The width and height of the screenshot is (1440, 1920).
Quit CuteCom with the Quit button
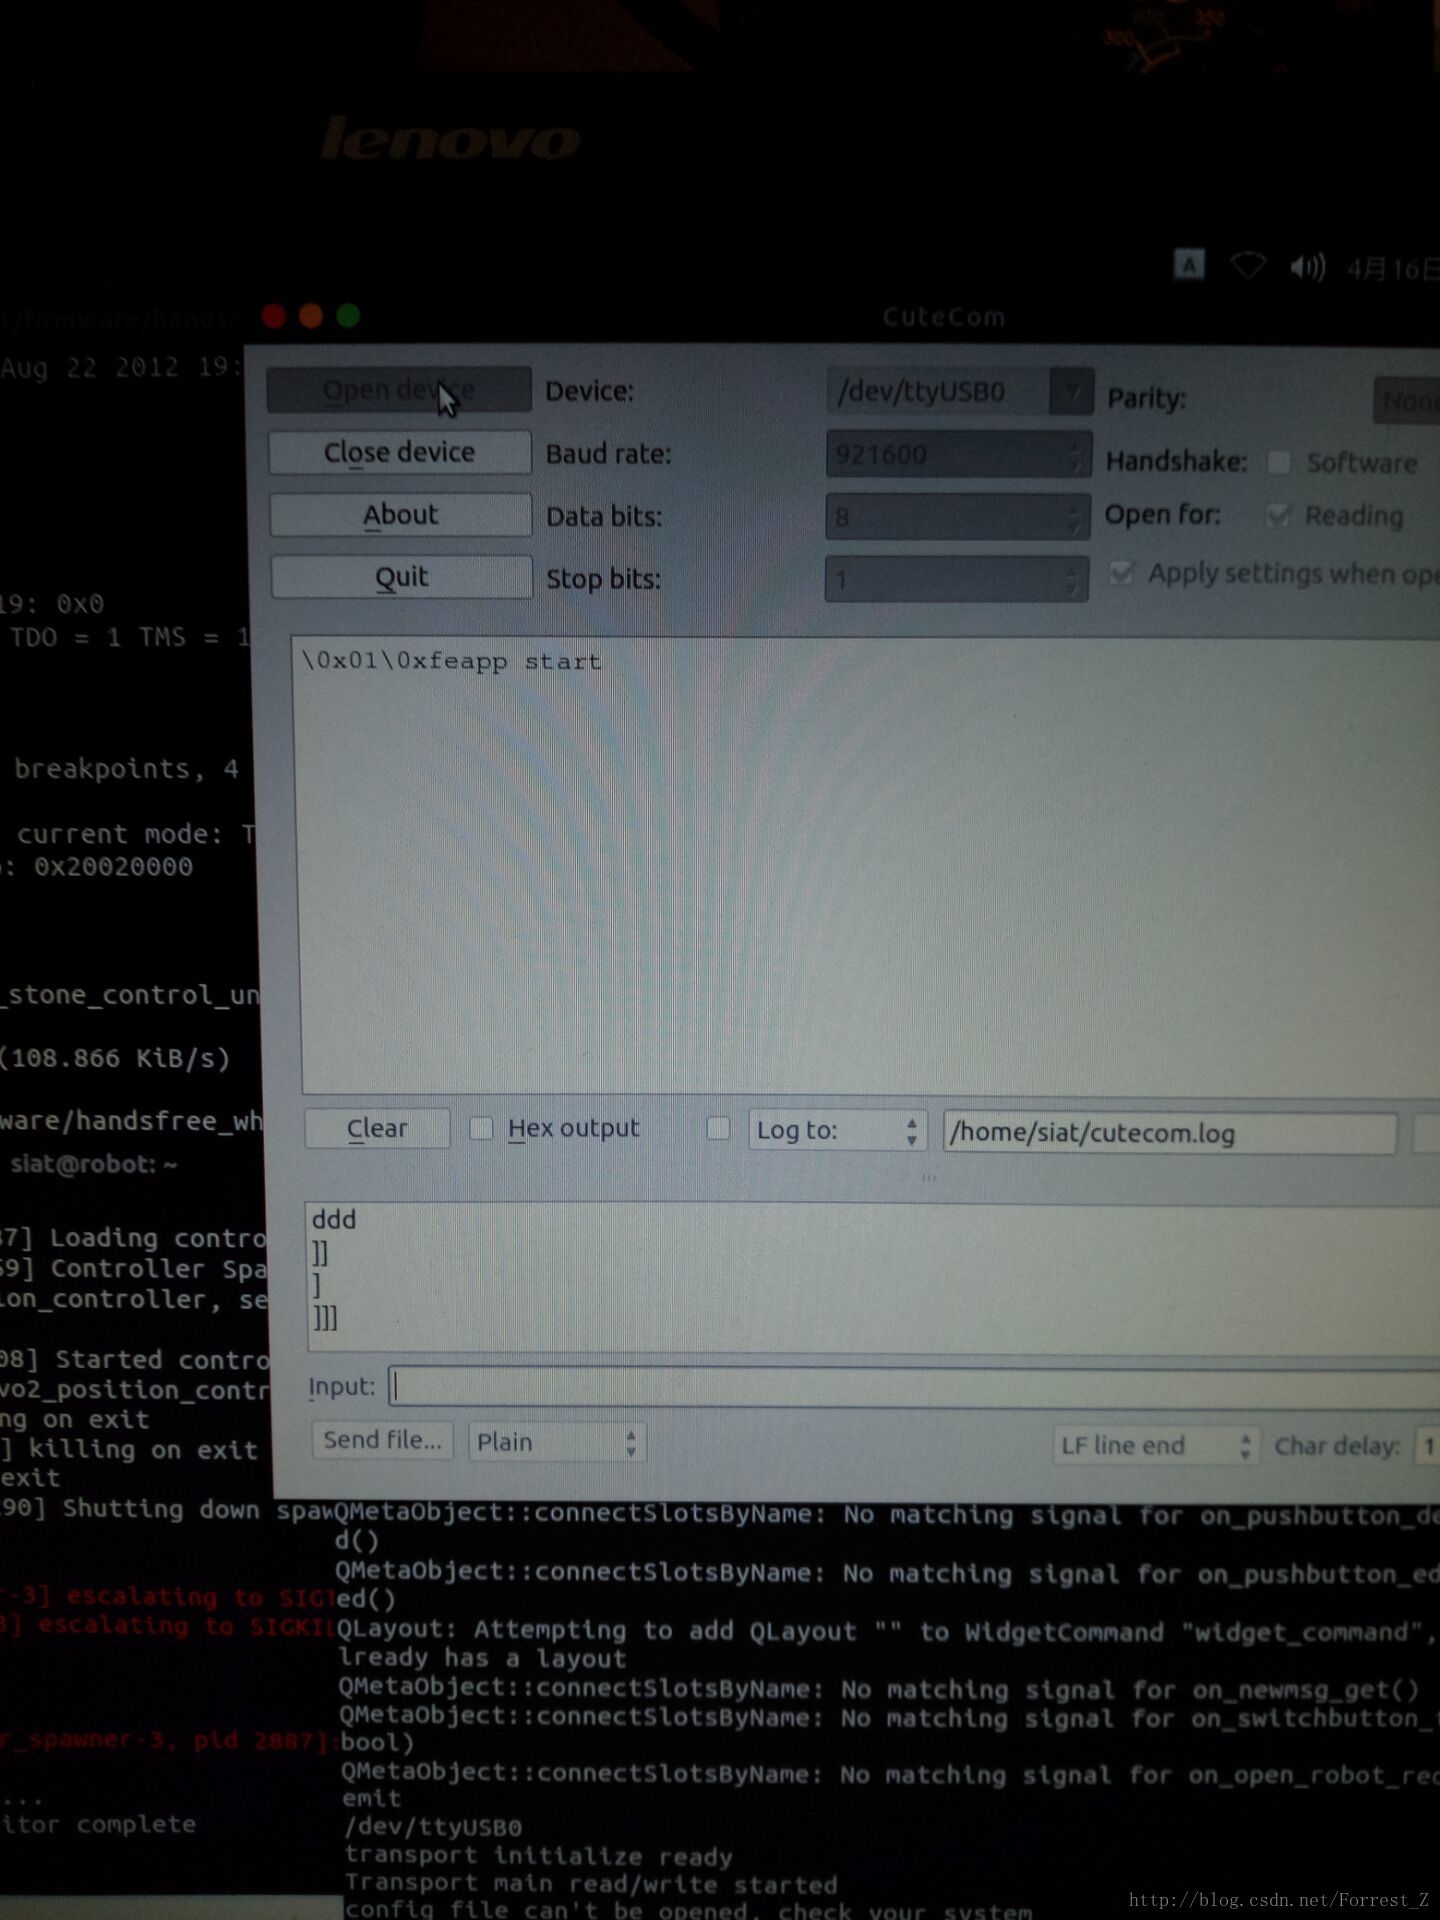[401, 577]
